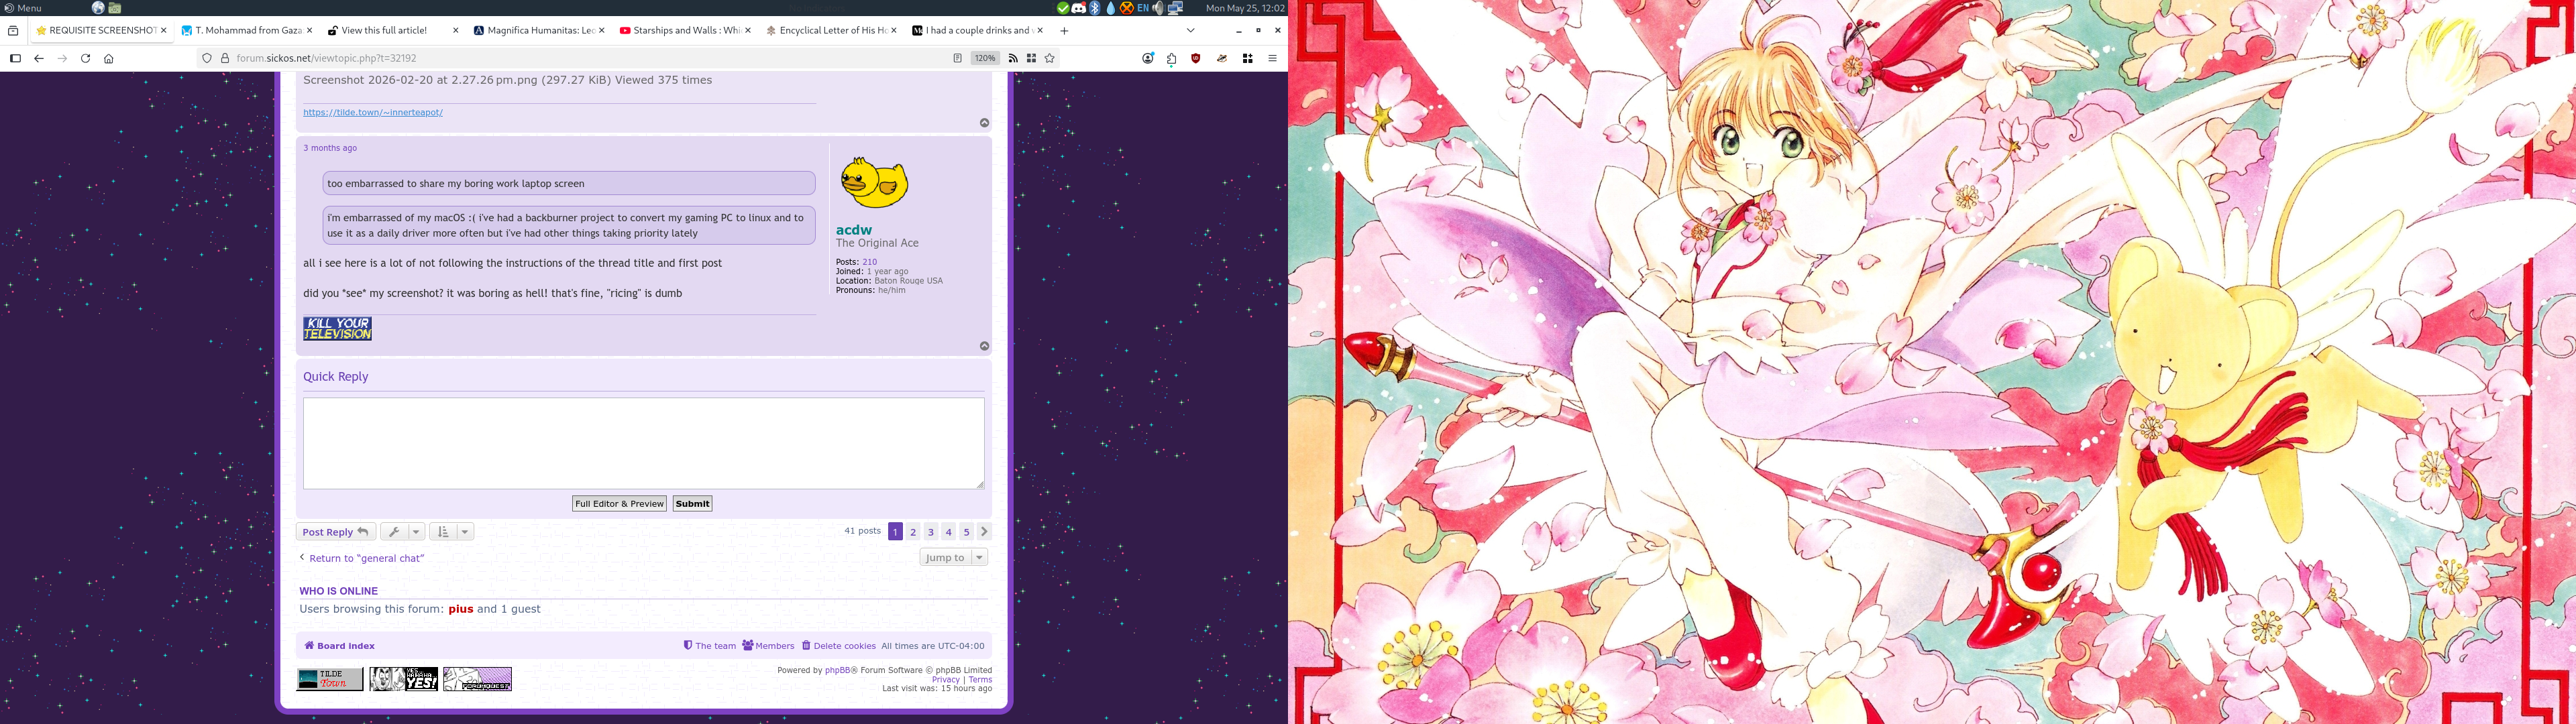2576x724 pixels.
Task: Switch to the Starships and Walls tab
Action: click(685, 30)
